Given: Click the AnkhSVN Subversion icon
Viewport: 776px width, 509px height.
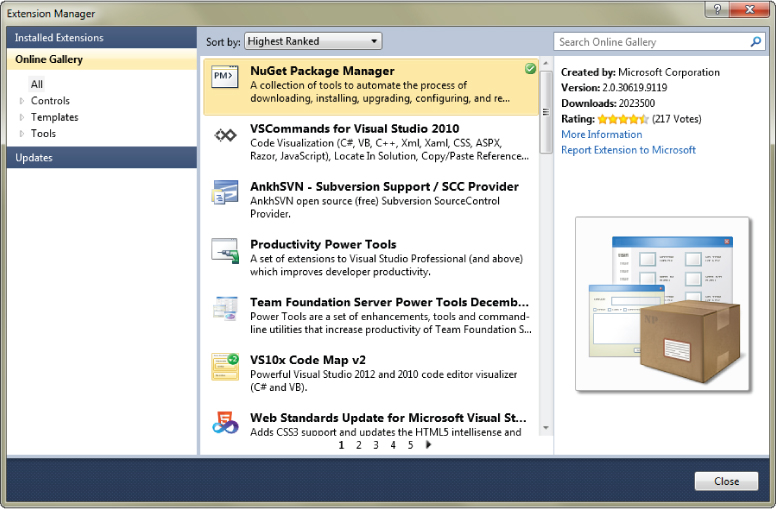Looking at the screenshot, I should point(225,192).
